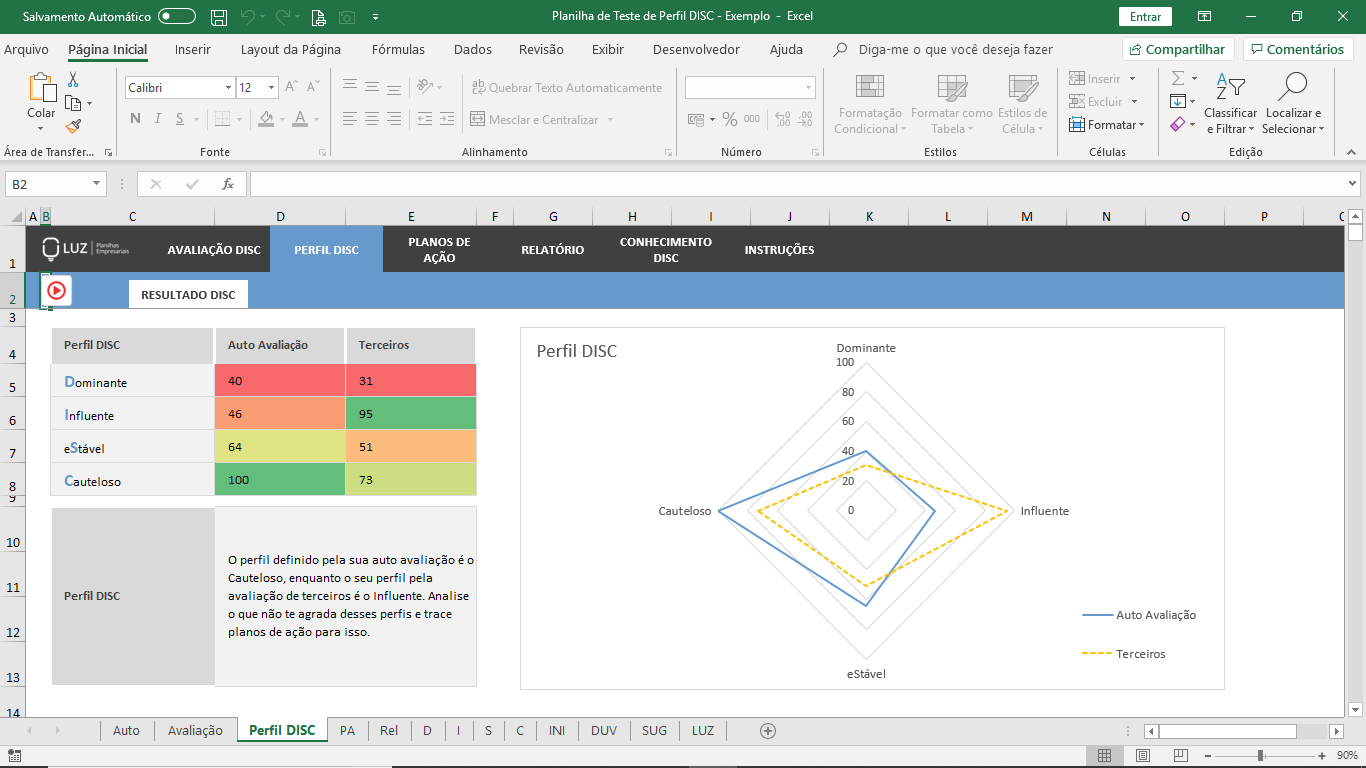1366x768 pixels.
Task: Click the Cut scissors icon
Action: pyautogui.click(x=72, y=80)
